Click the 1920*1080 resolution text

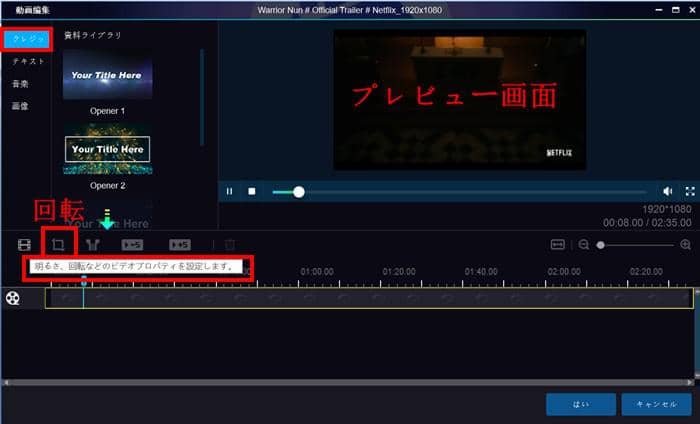pyautogui.click(x=667, y=209)
